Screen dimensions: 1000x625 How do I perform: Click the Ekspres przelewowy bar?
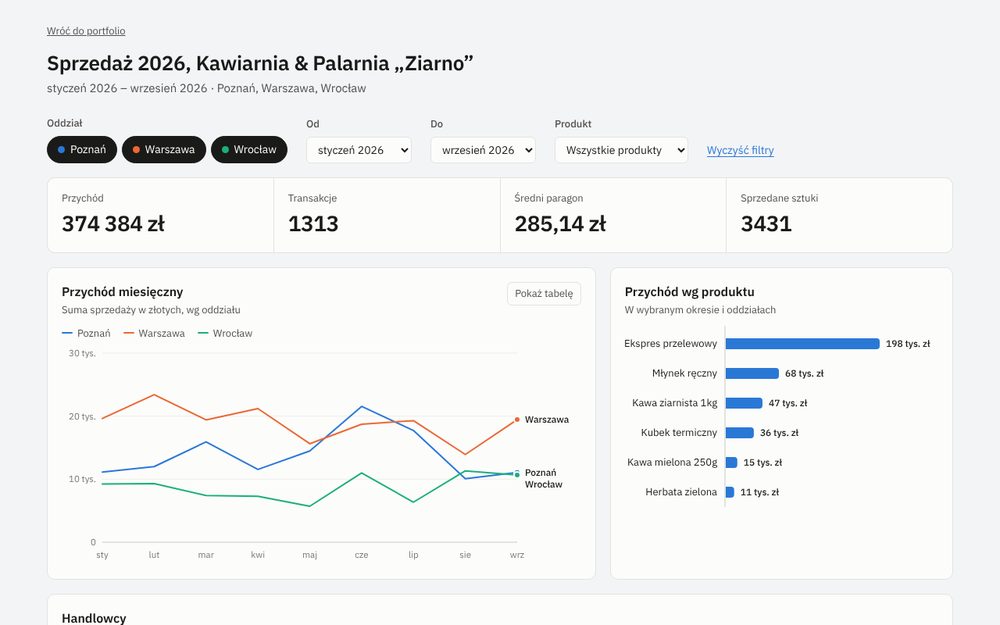pyautogui.click(x=802, y=344)
